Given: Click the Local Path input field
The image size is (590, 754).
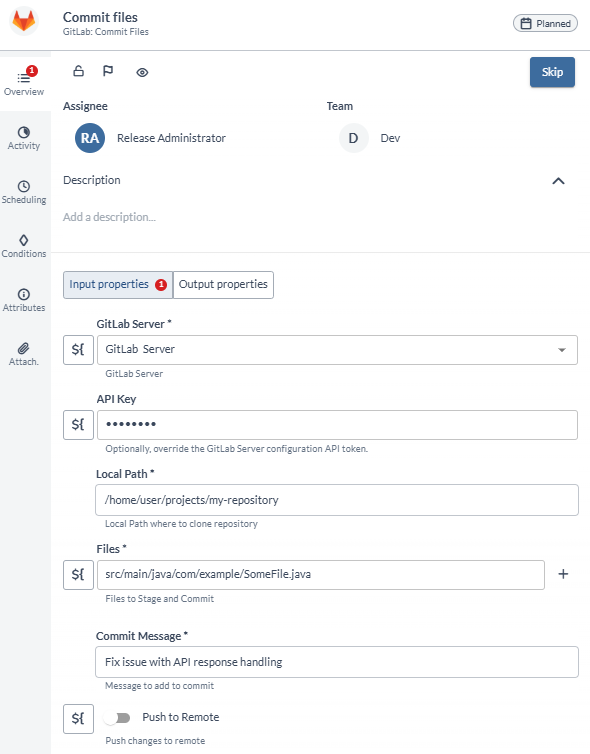Looking at the screenshot, I should [x=337, y=500].
